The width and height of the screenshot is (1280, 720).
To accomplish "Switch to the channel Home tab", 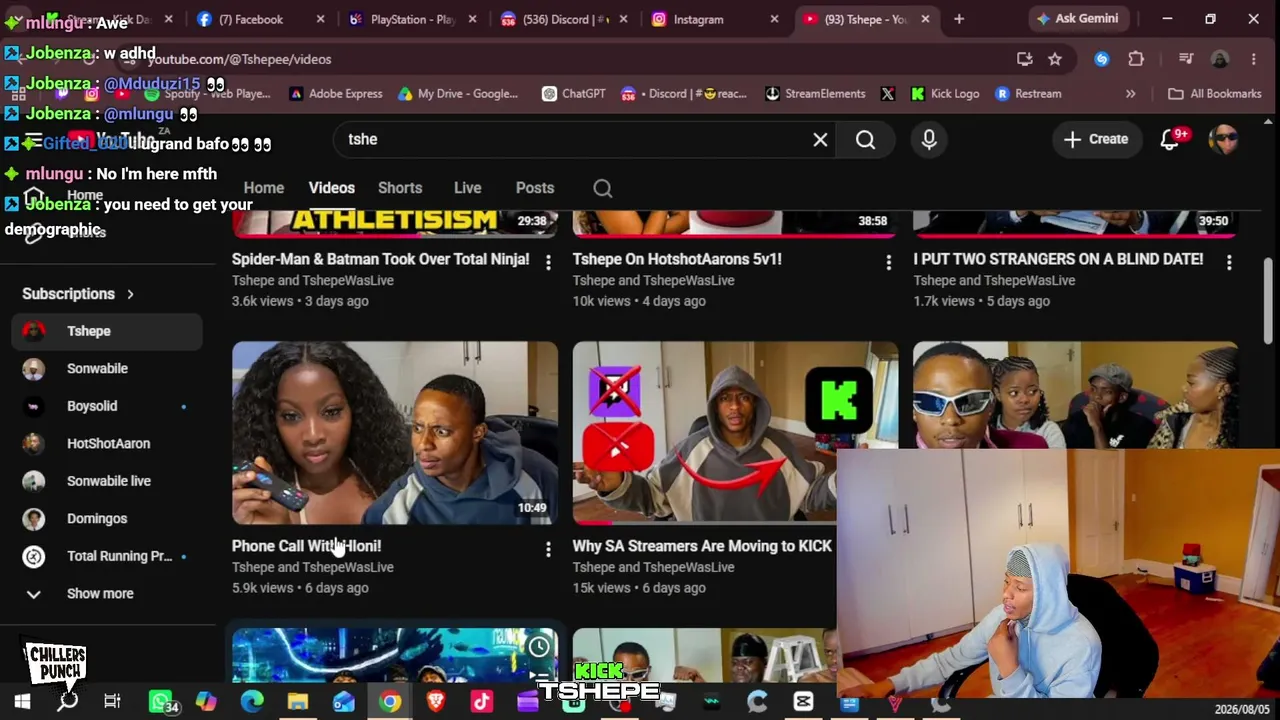I will 264,188.
